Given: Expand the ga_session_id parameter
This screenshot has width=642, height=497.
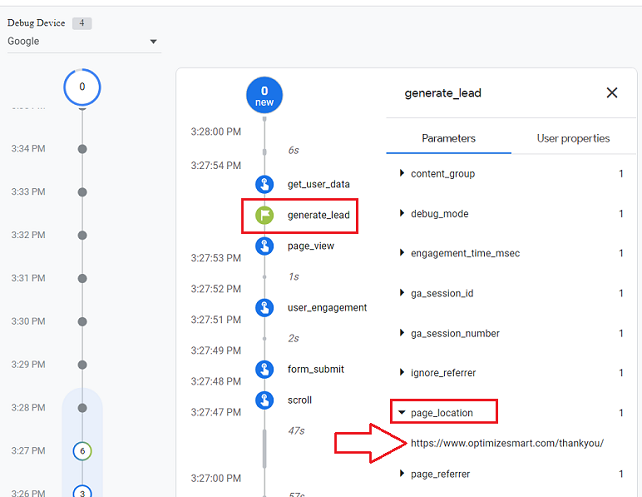Looking at the screenshot, I should click(x=402, y=293).
